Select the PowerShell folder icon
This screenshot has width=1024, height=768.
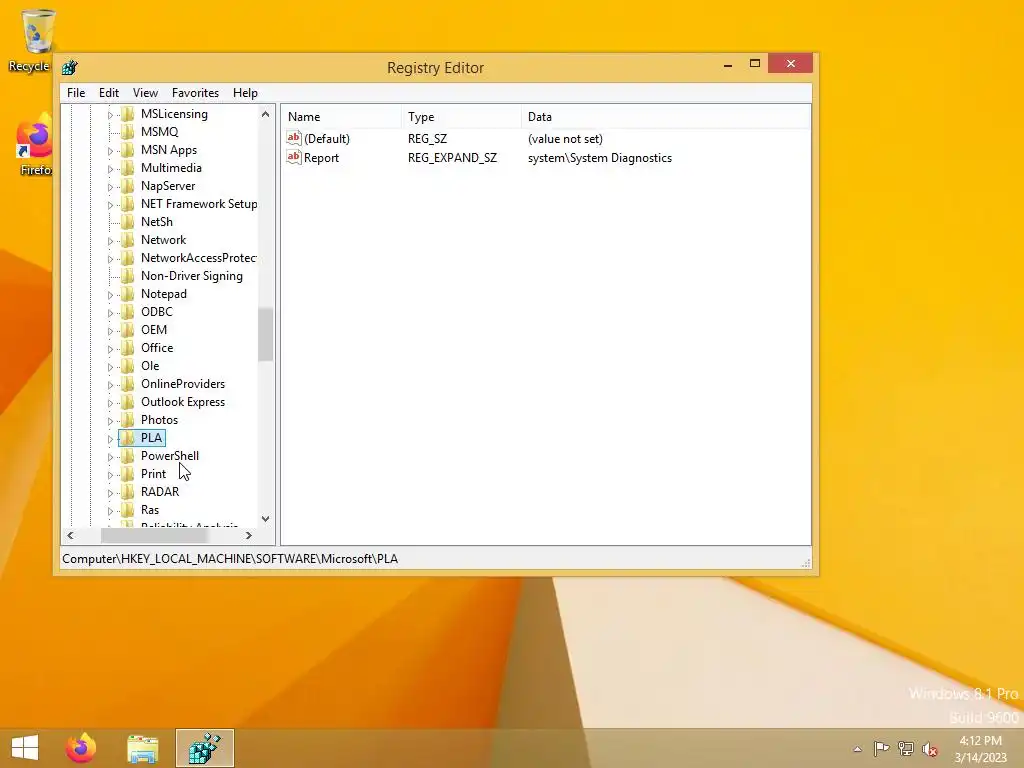tap(128, 456)
